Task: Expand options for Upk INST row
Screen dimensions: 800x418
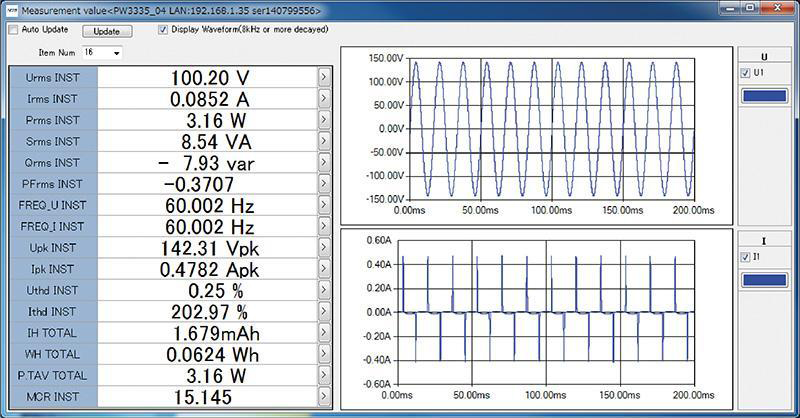Action: point(324,248)
